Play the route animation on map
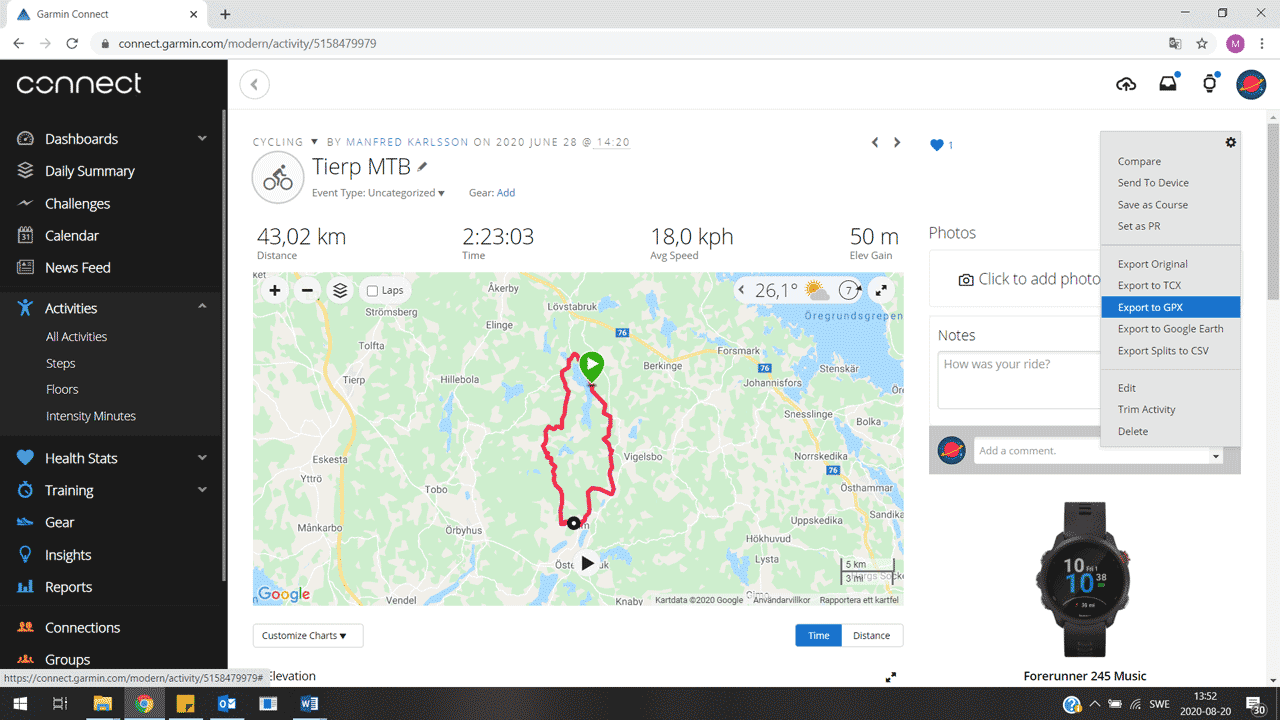 point(587,563)
